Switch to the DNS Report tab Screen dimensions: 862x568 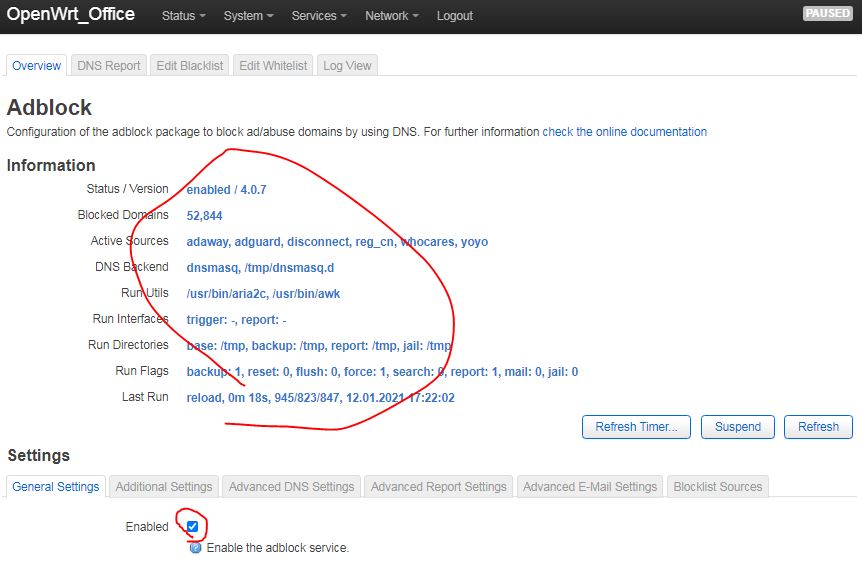point(109,65)
